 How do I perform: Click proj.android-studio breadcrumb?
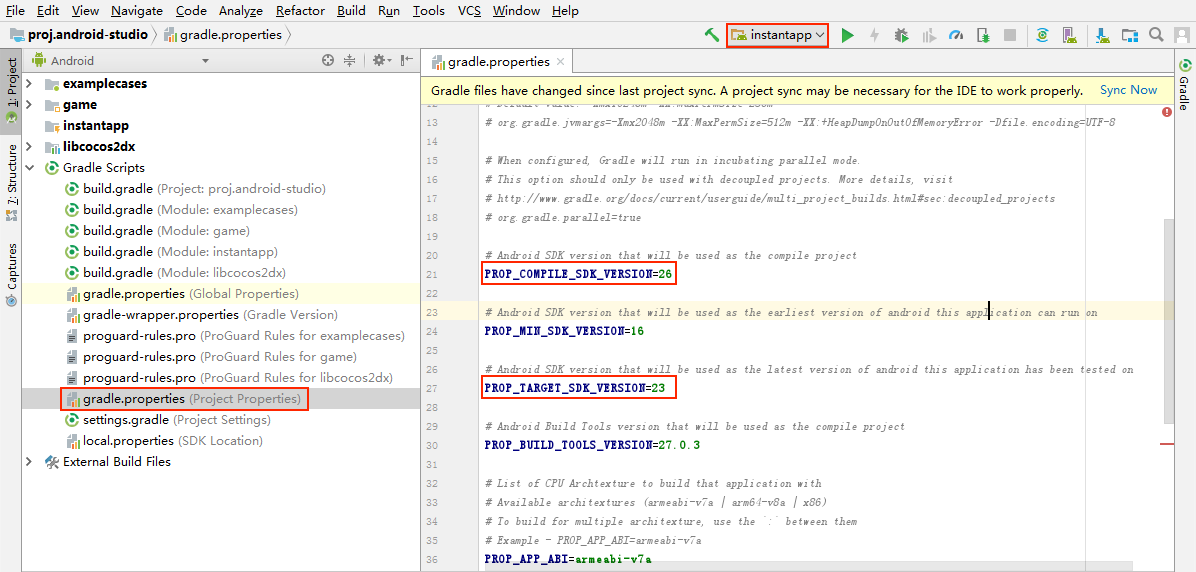[79, 35]
